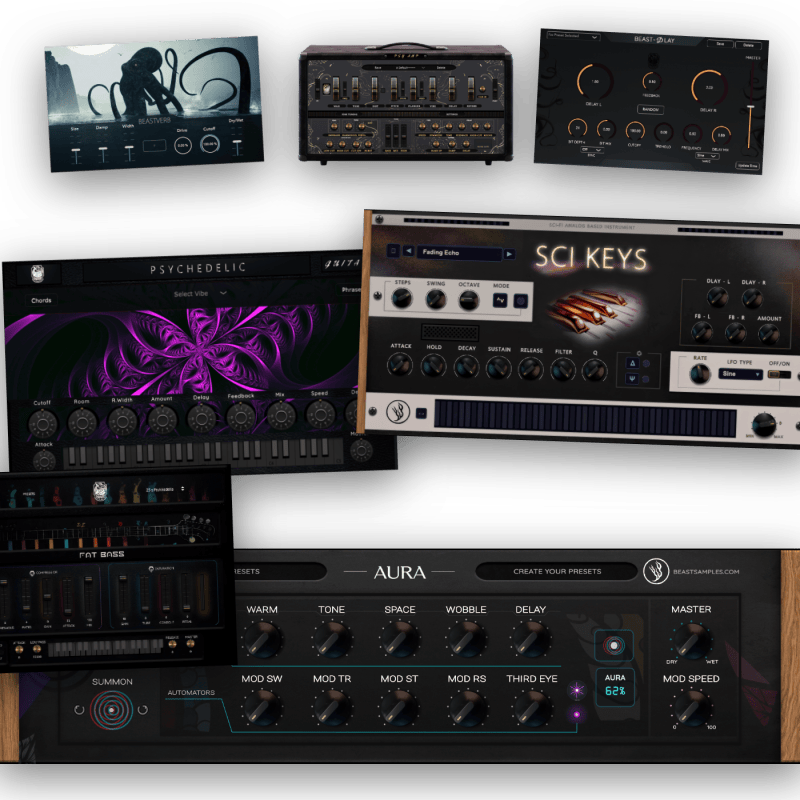Adjust the Aura WOBBLE knob

tap(466, 639)
